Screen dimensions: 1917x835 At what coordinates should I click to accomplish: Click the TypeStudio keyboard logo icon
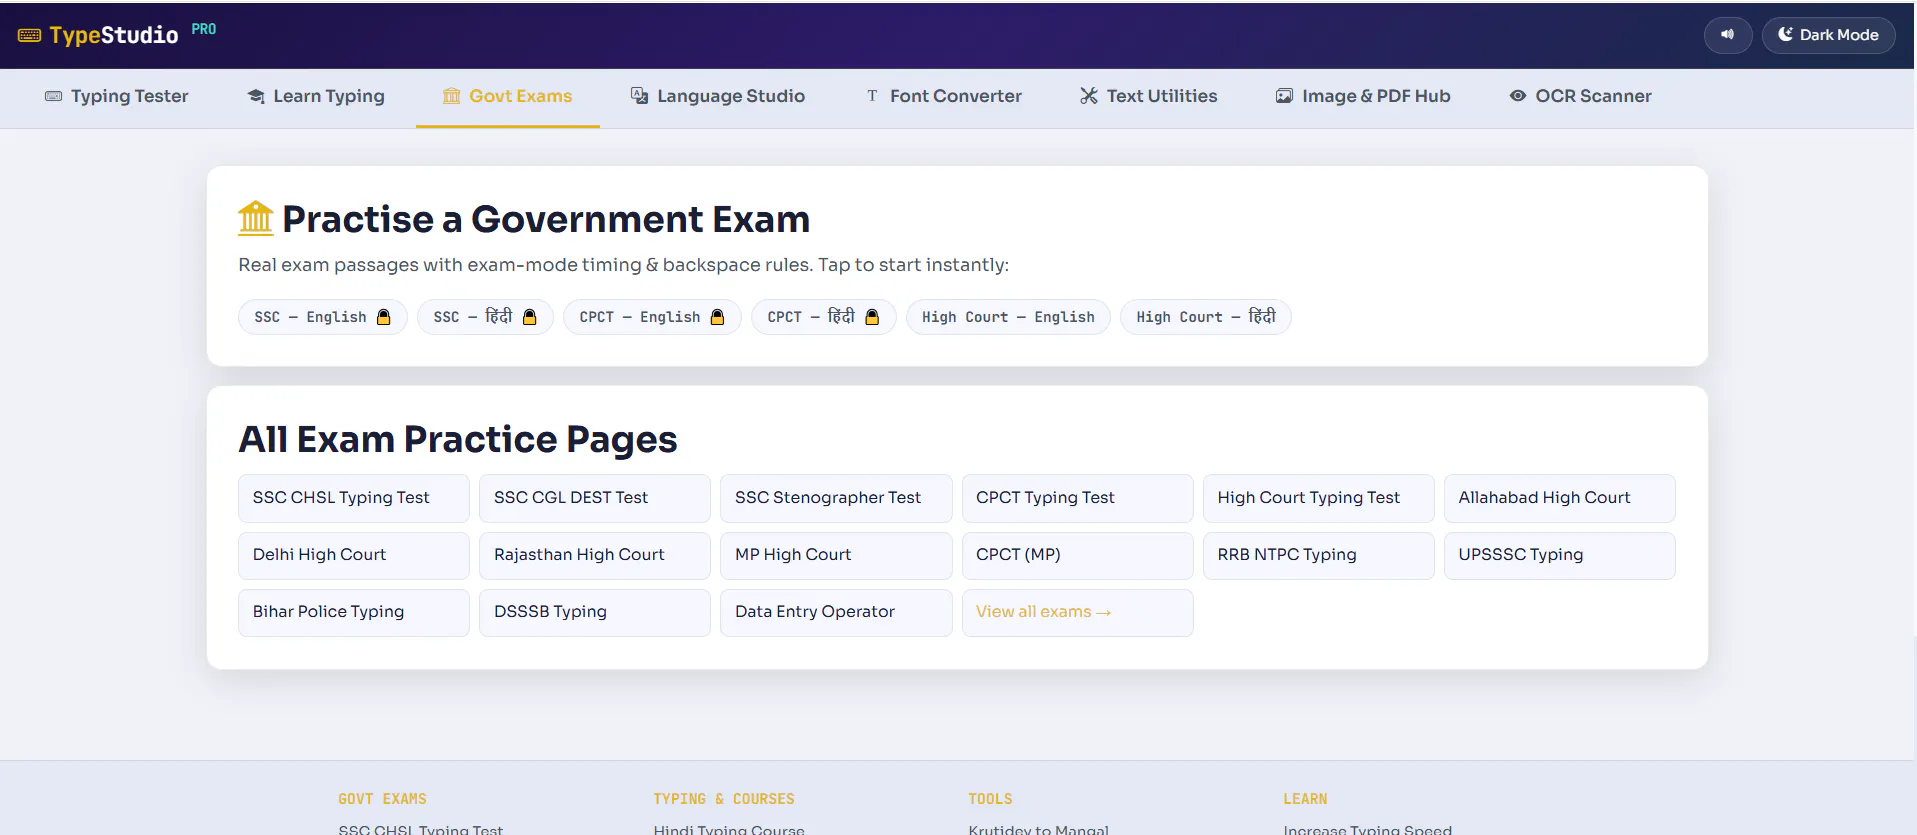(29, 35)
